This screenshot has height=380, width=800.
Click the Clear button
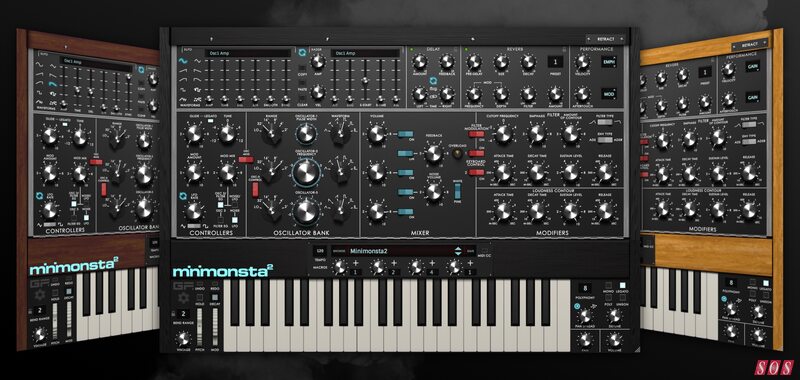pyautogui.click(x=303, y=99)
